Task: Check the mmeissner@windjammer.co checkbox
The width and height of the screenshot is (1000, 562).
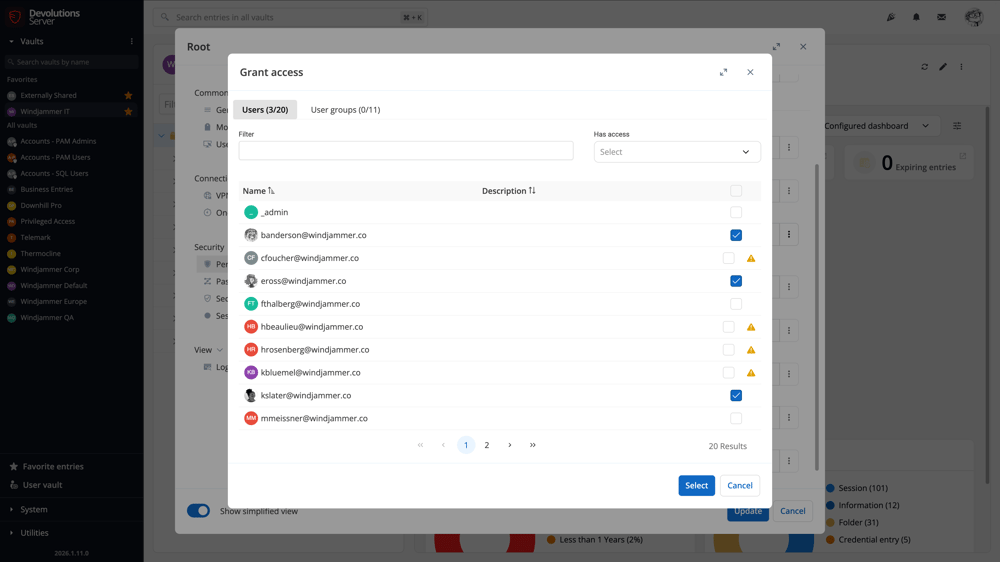Action: (736, 418)
